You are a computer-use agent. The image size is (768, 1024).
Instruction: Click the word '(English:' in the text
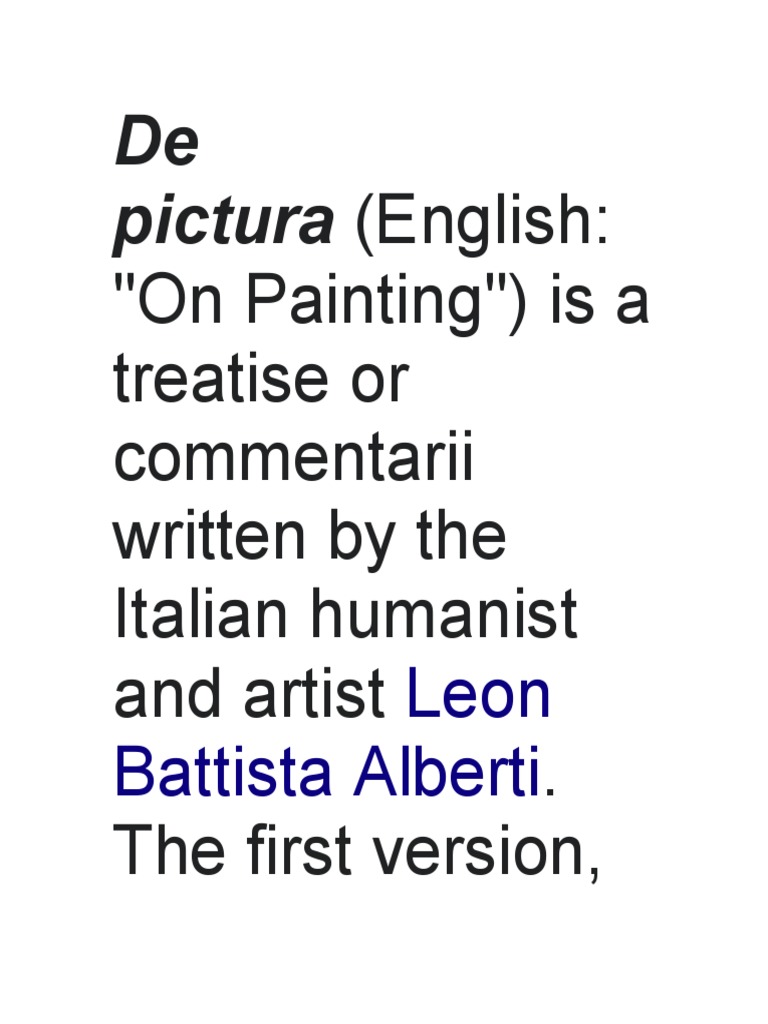477,226
